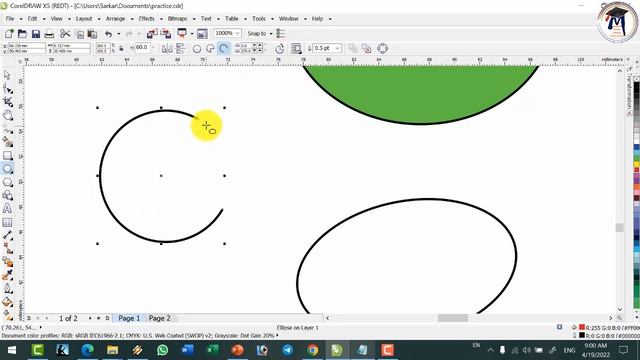Select the Eyedropper tool
This screenshot has height=360, width=640.
tap(7, 275)
